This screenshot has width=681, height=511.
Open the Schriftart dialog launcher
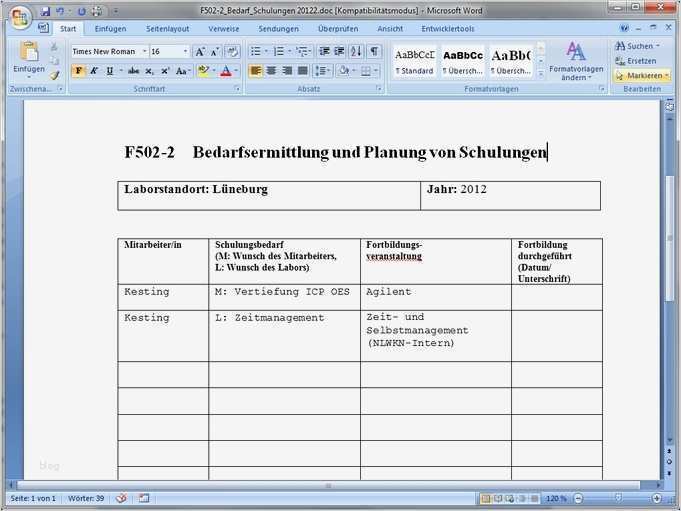pyautogui.click(x=237, y=89)
